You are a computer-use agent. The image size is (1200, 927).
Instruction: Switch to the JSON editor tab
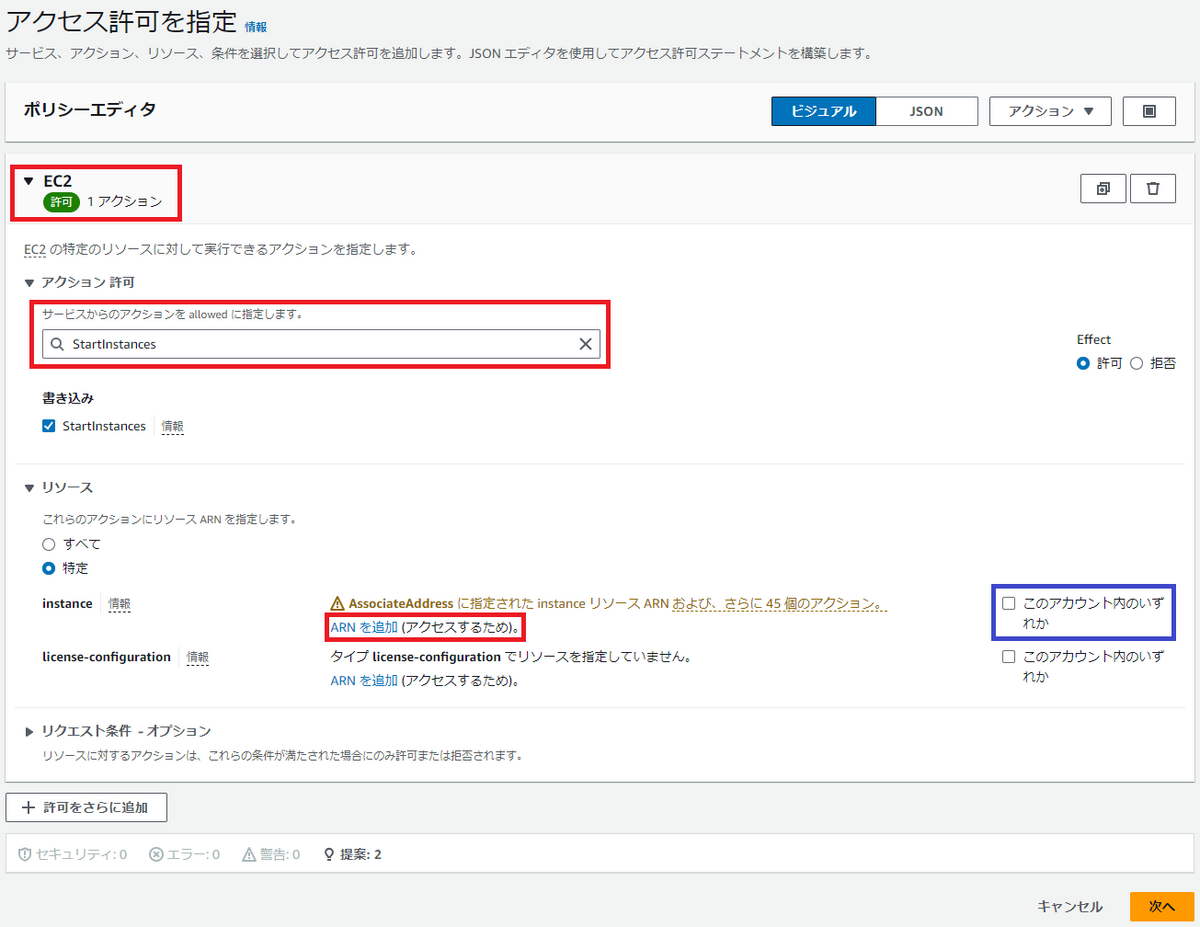(926, 111)
